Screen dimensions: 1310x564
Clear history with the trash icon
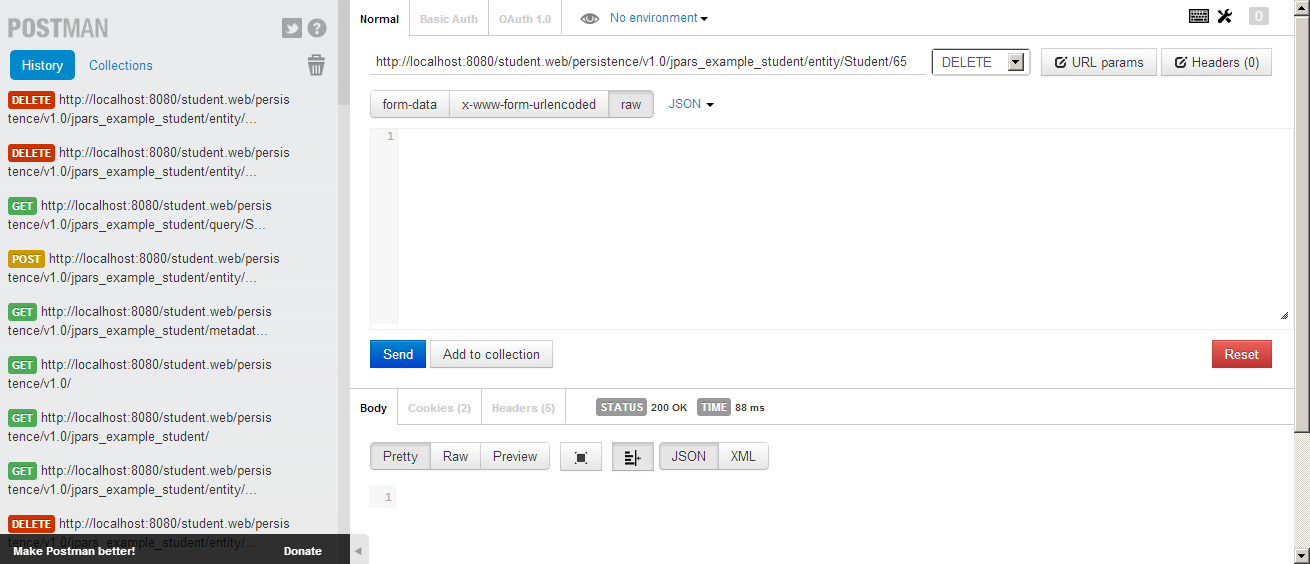(316, 65)
